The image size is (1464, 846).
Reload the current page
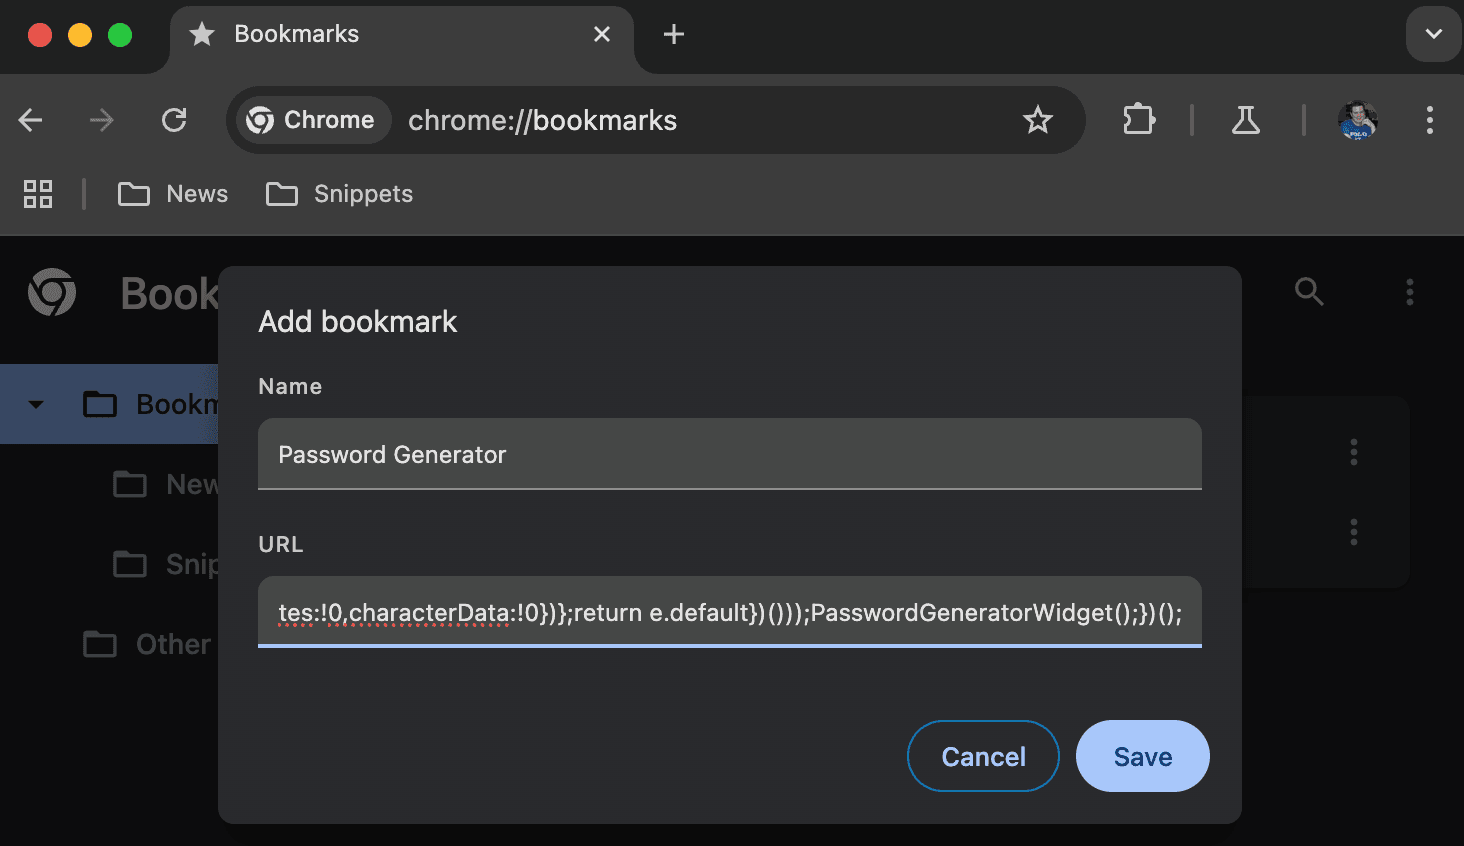(174, 120)
